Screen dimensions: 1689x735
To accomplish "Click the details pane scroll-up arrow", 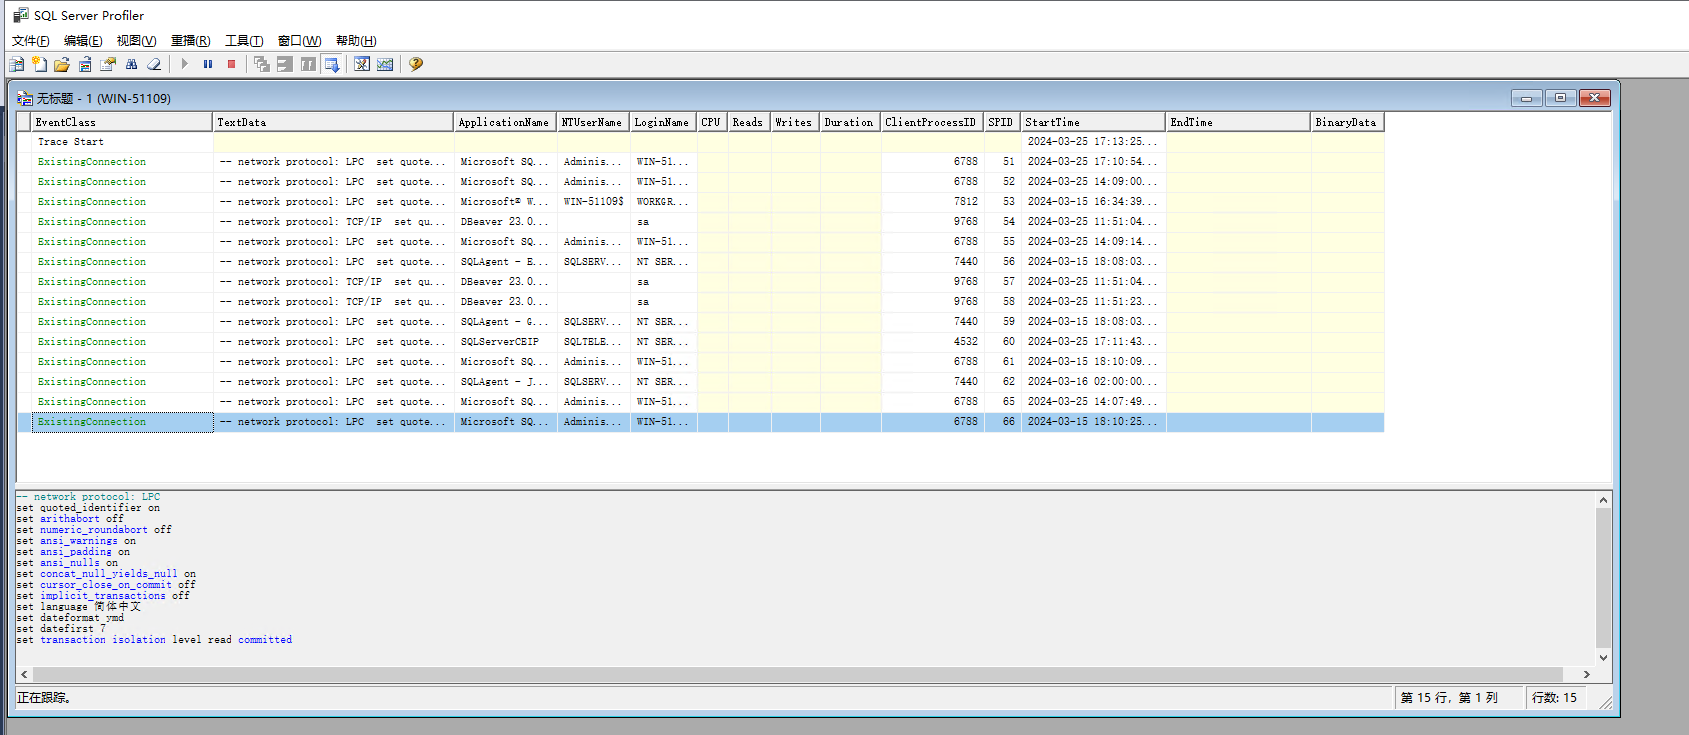I will click(1603, 500).
